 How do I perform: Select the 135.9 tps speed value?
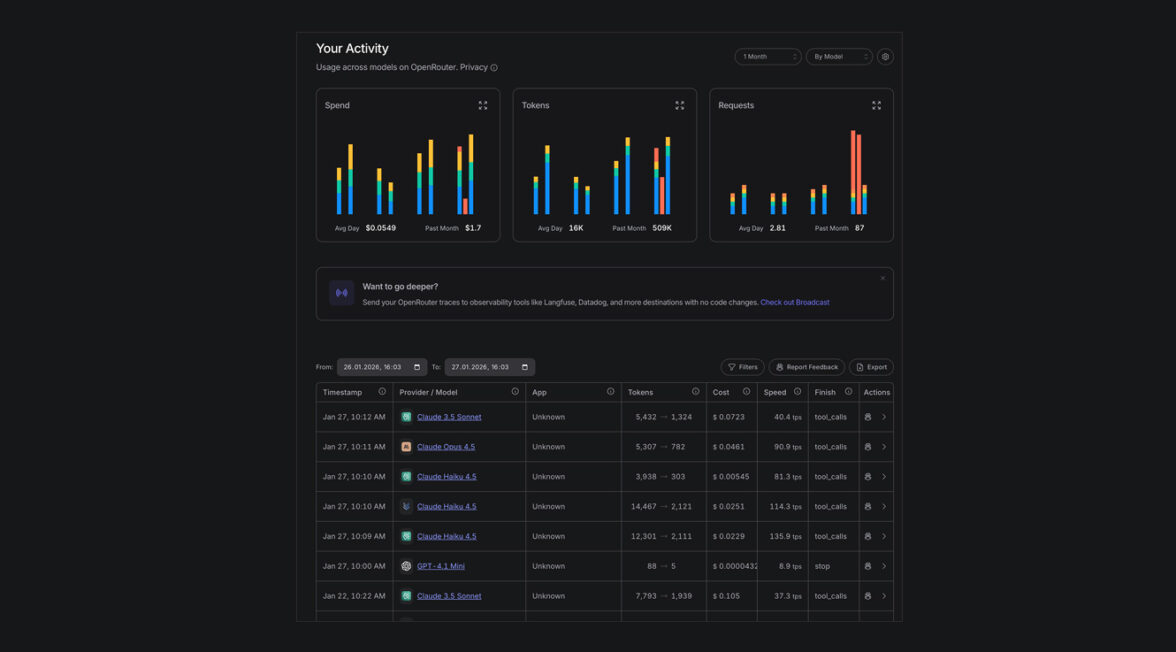tap(785, 536)
